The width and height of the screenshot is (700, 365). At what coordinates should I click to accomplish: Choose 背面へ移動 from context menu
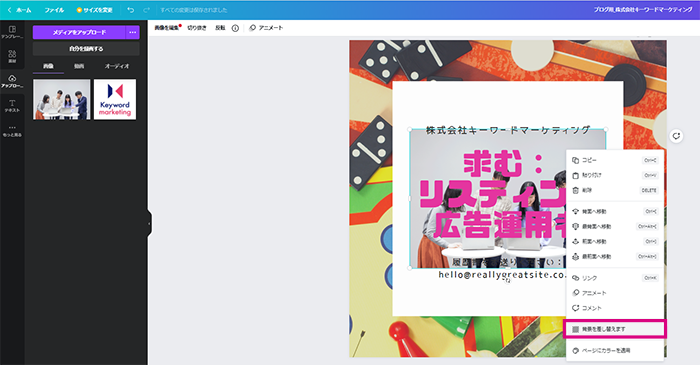pyautogui.click(x=615, y=212)
